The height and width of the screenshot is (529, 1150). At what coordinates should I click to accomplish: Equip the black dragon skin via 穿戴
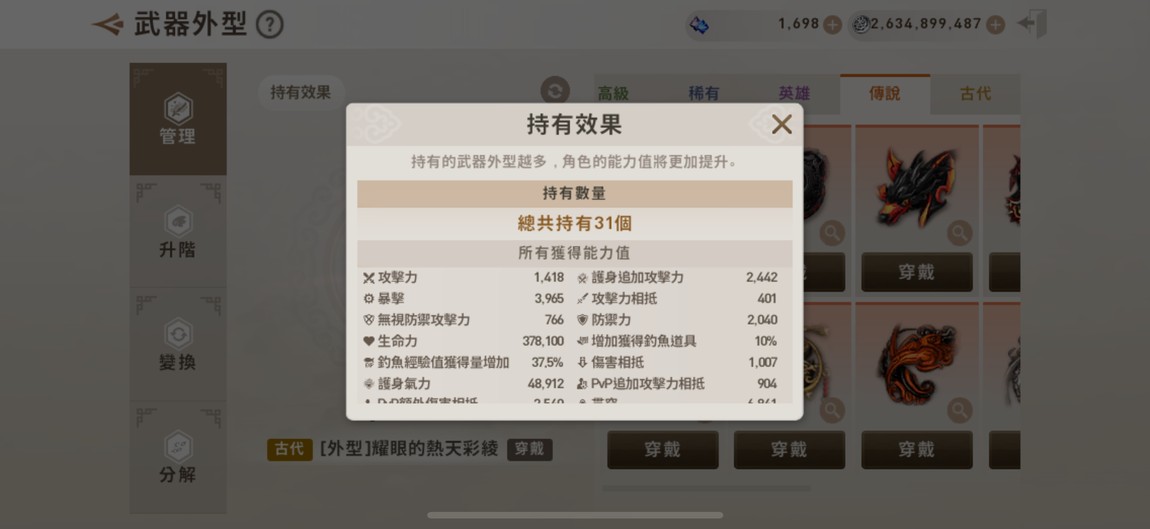[x=917, y=272]
